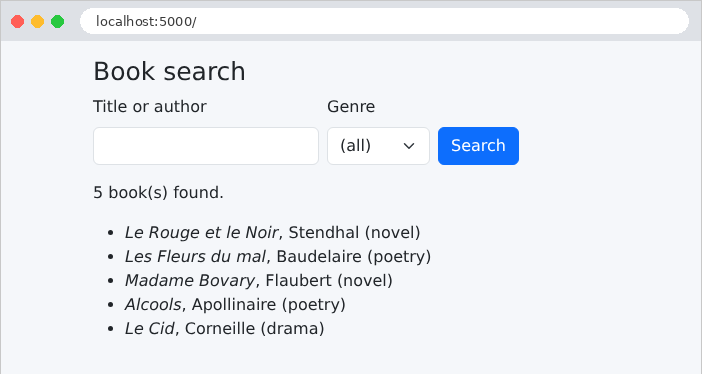Click the green maximize window dot
This screenshot has width=702, height=374.
pyautogui.click(x=57, y=21)
